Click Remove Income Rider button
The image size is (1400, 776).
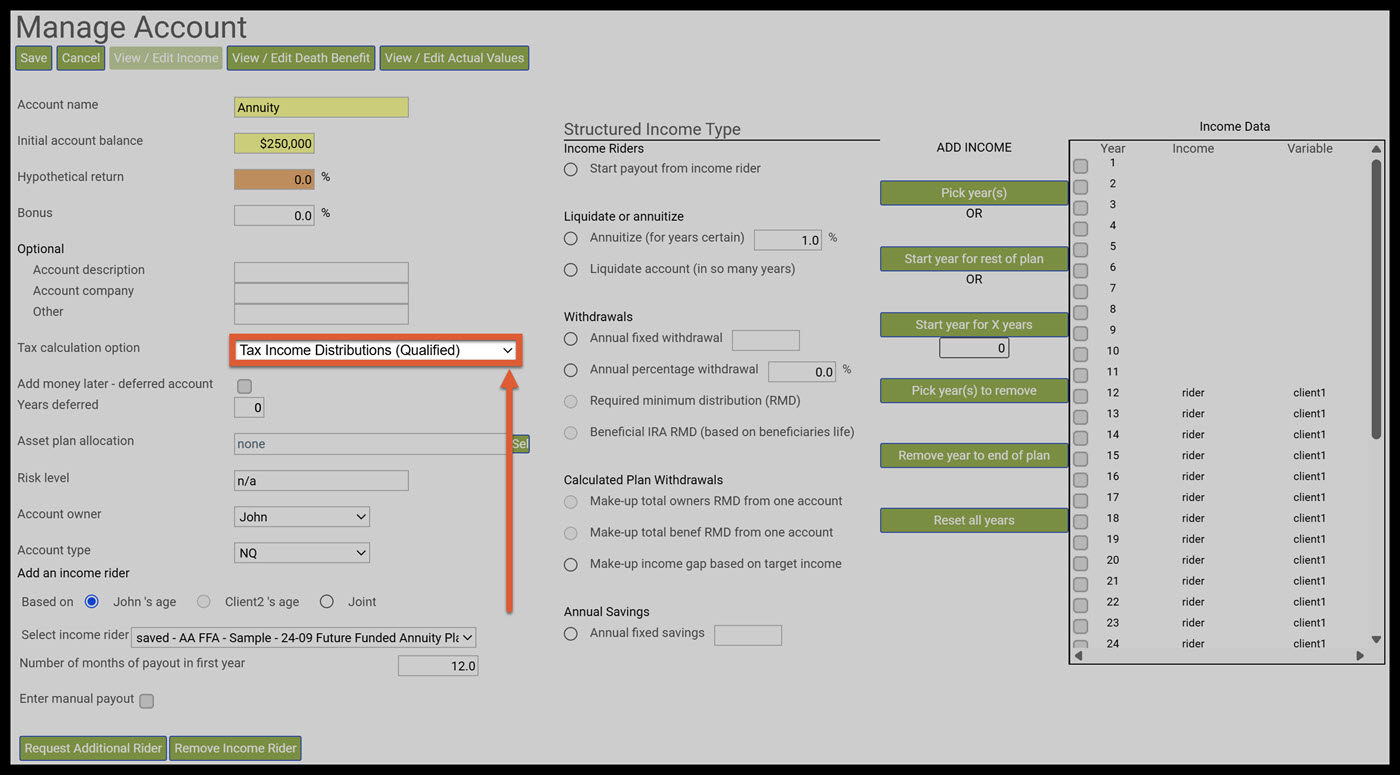point(236,748)
